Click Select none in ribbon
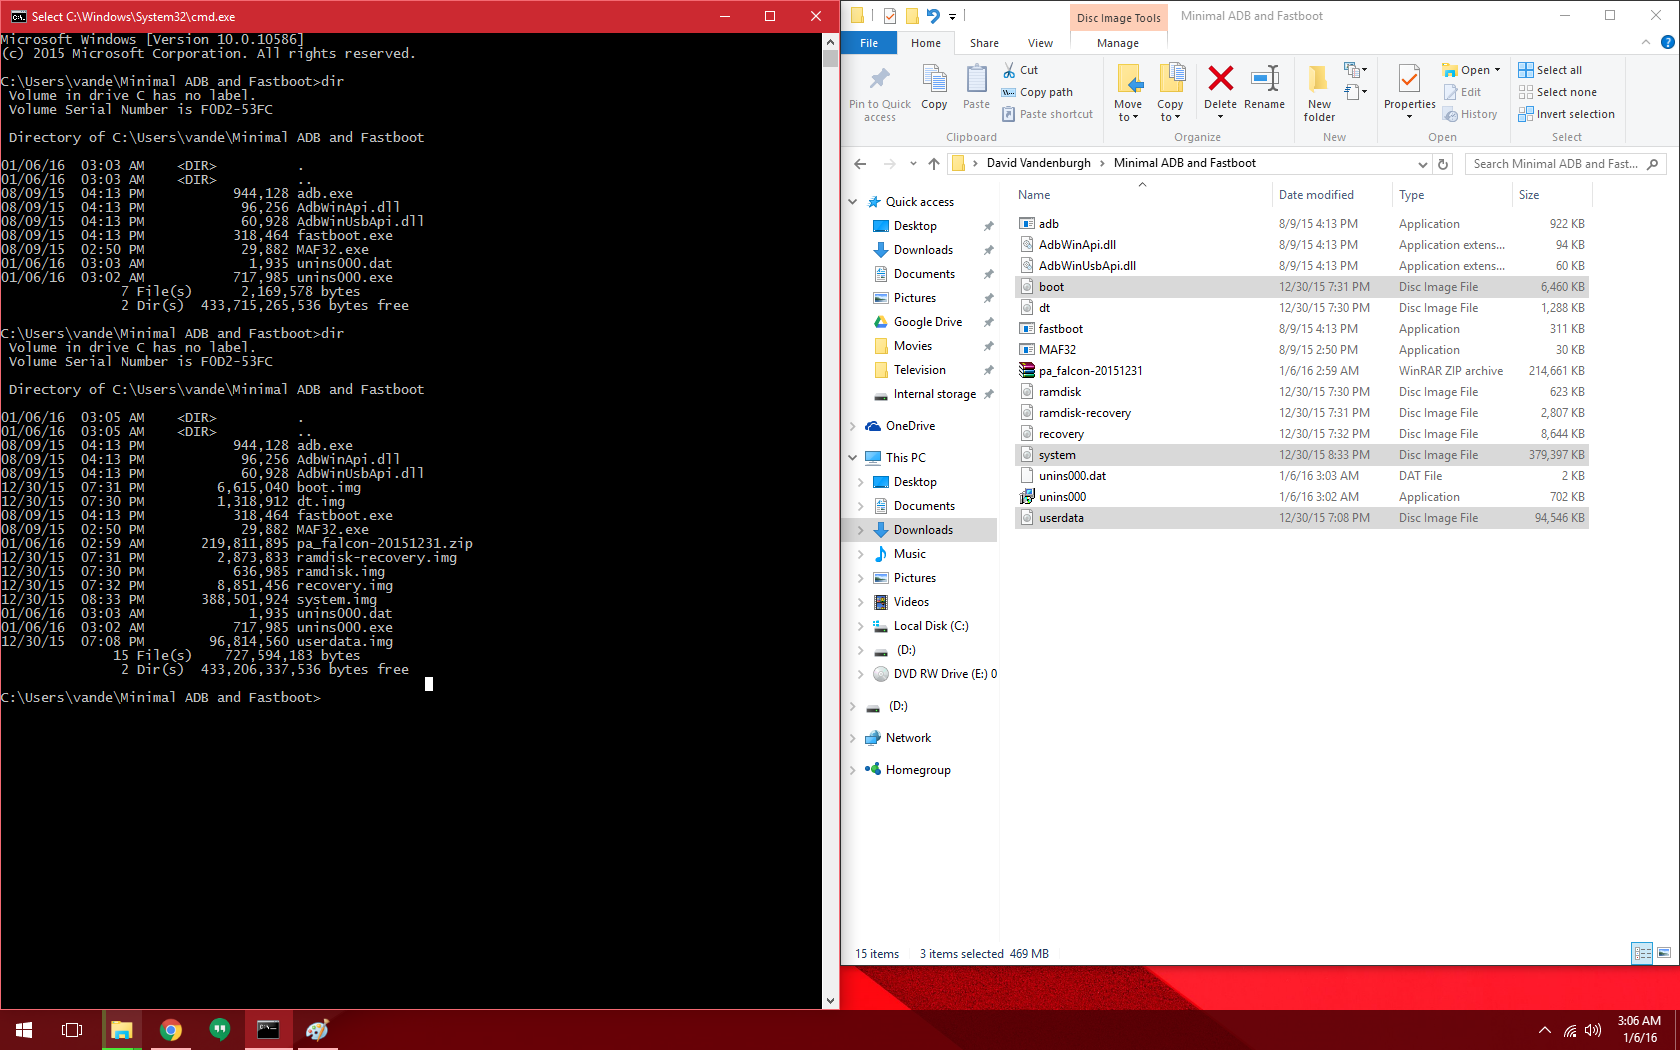This screenshot has width=1680, height=1050. (1557, 92)
